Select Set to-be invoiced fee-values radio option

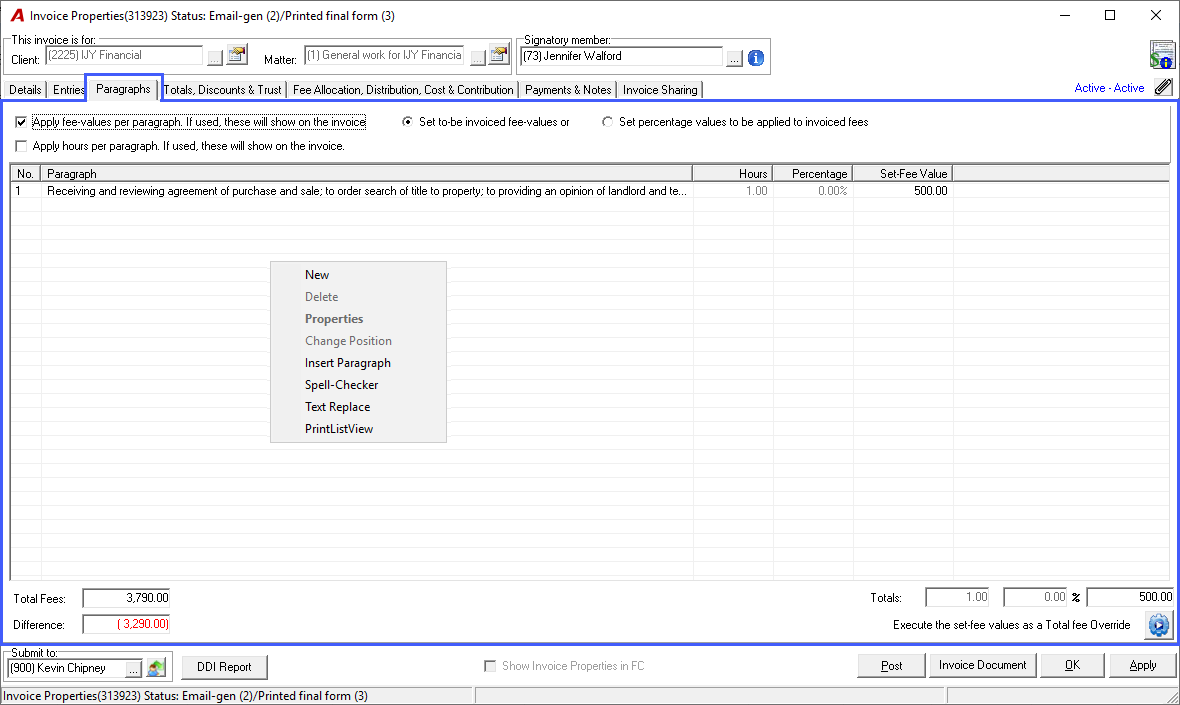pyautogui.click(x=407, y=122)
